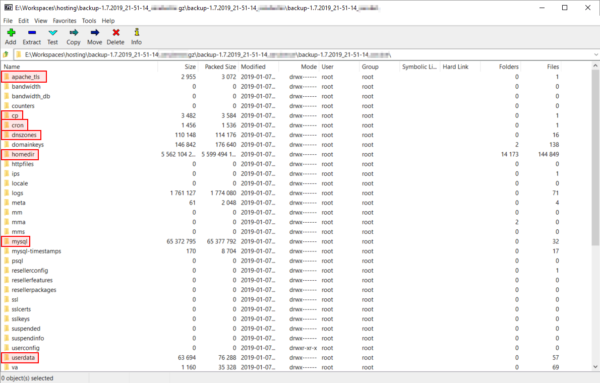Select the cp folder icon
Viewport: 600px width, 383px height.
(x=7, y=115)
